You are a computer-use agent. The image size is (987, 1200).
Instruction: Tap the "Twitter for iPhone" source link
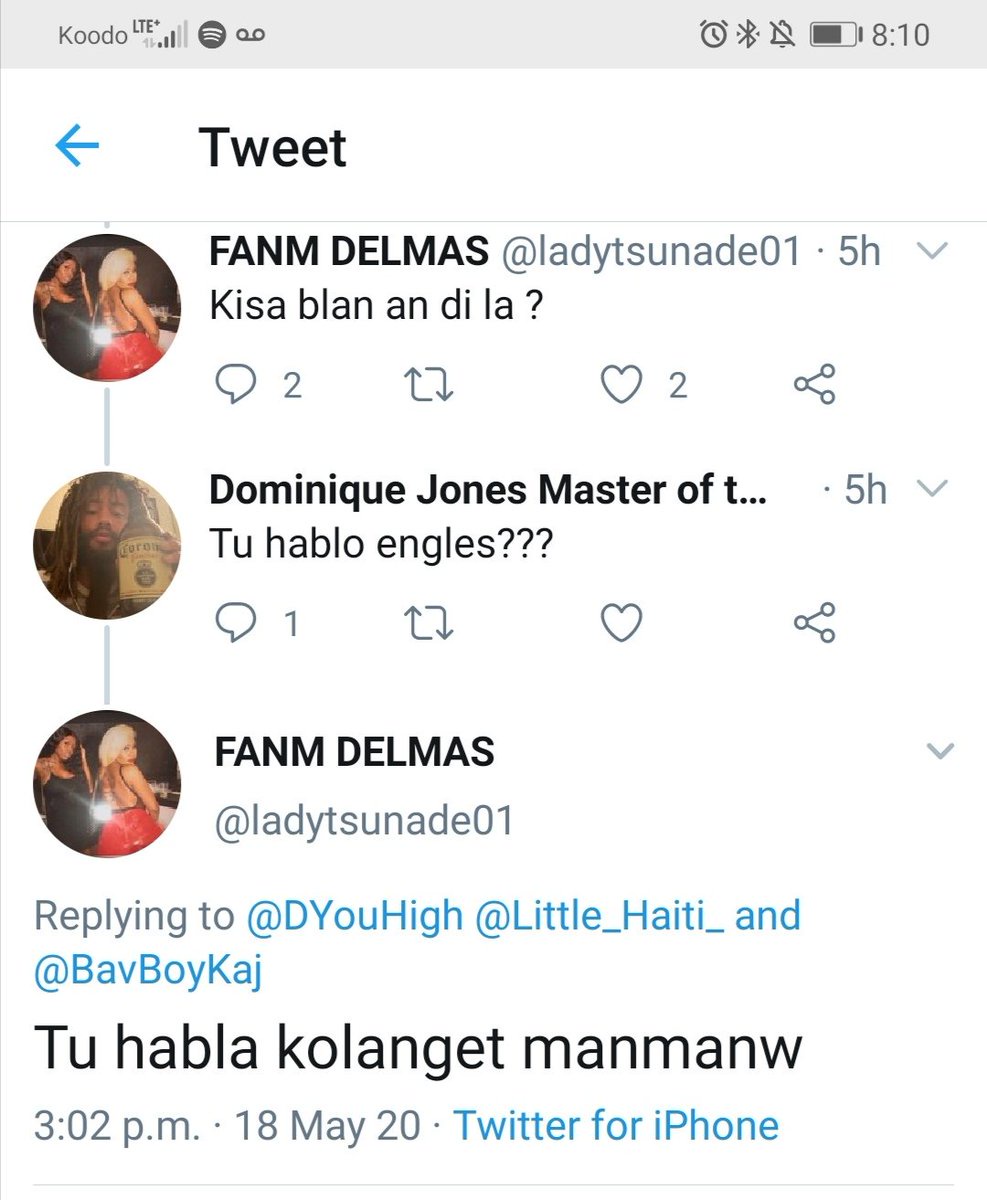[616, 1125]
